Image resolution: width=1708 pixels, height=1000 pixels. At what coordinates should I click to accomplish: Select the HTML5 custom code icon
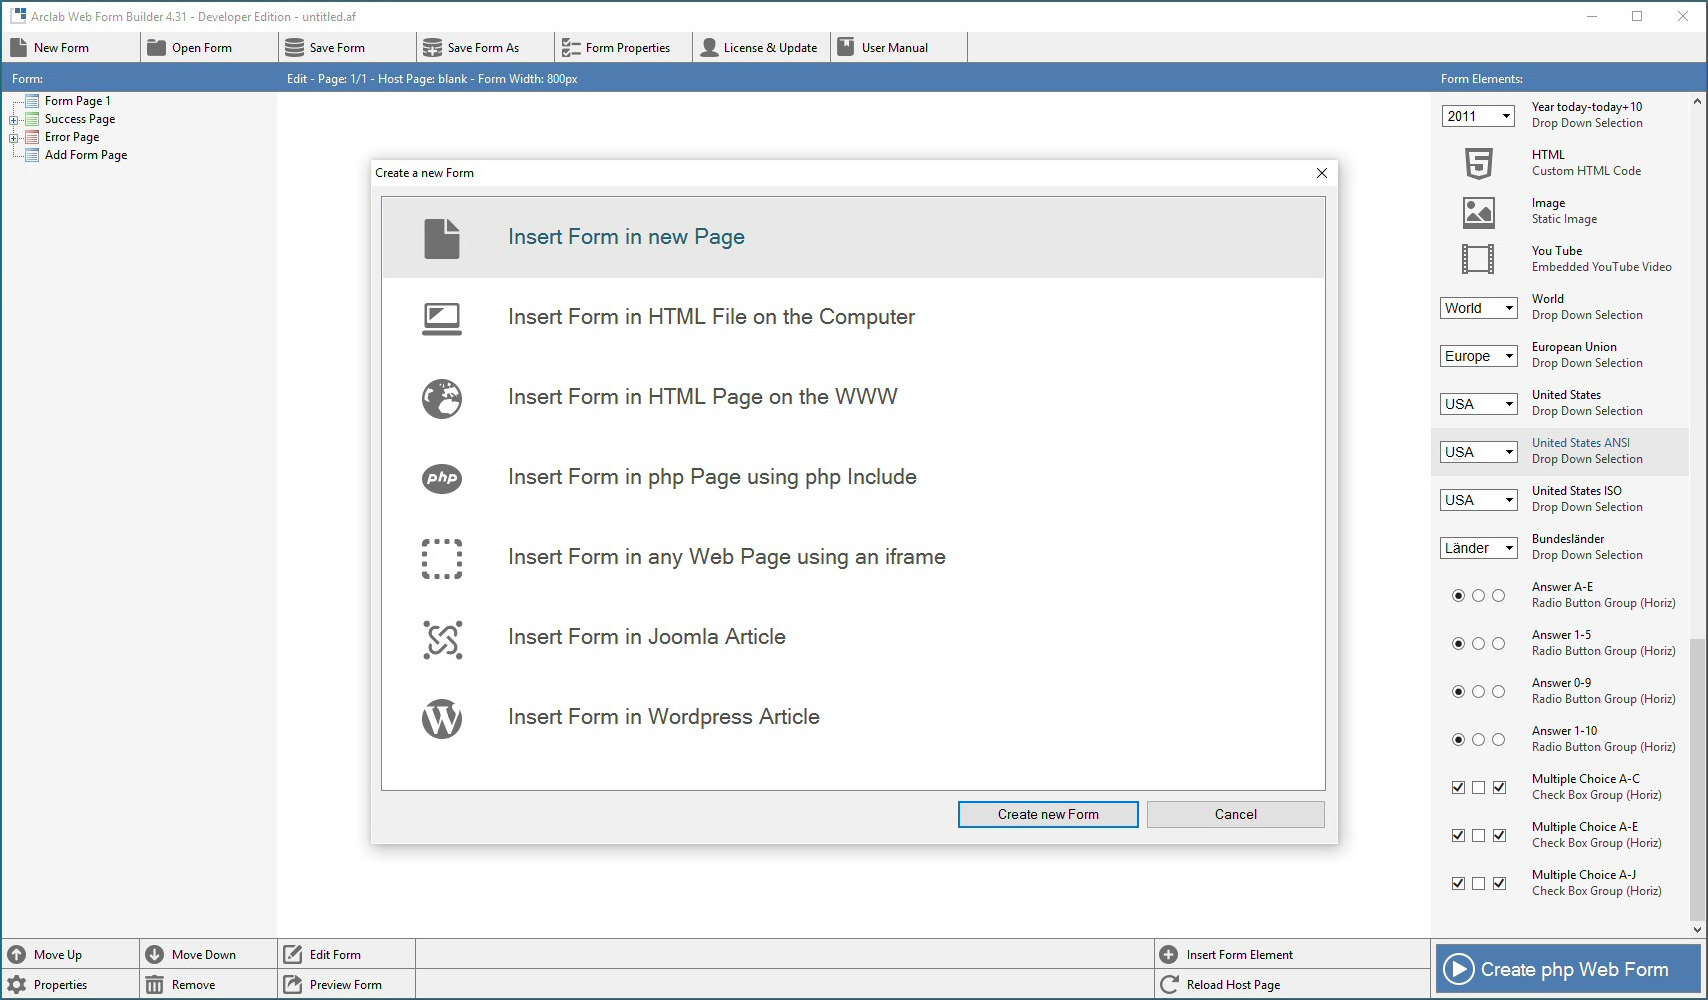pos(1478,163)
